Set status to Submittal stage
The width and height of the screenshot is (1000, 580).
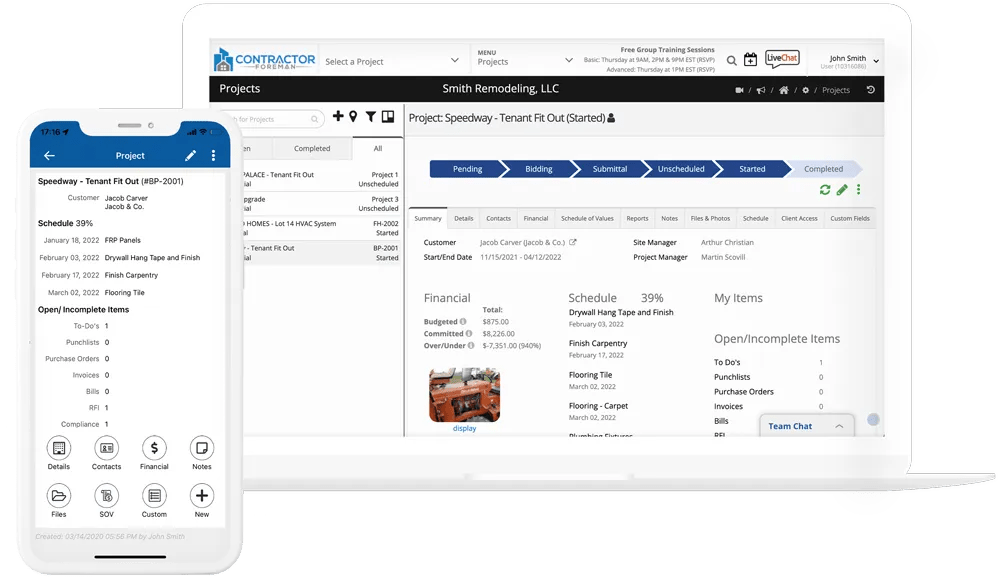pos(610,169)
